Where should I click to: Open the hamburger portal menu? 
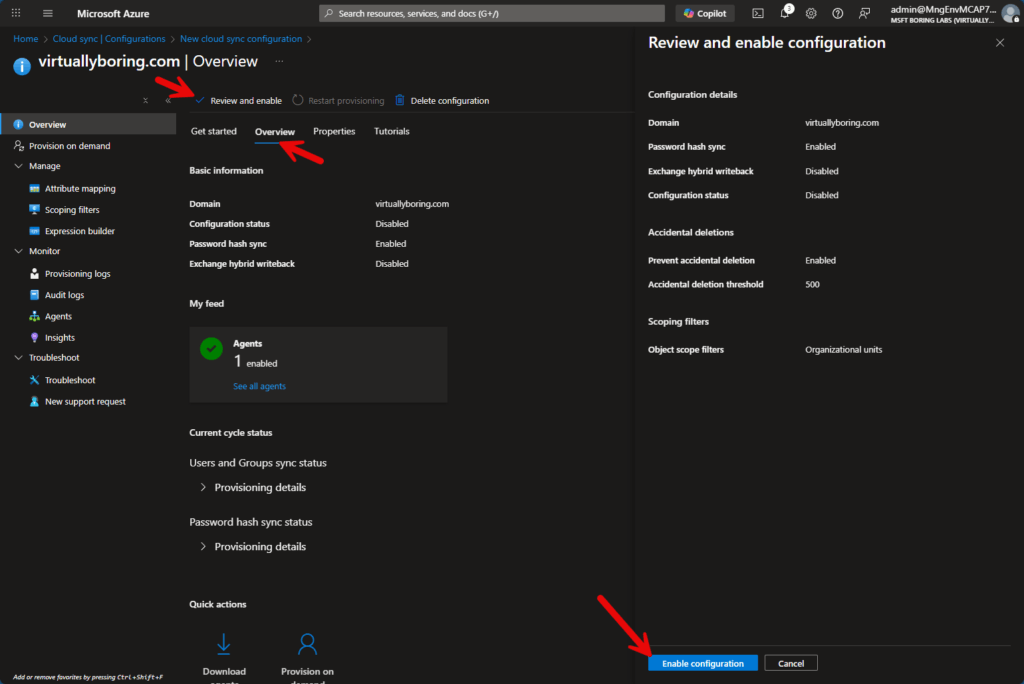[x=48, y=13]
